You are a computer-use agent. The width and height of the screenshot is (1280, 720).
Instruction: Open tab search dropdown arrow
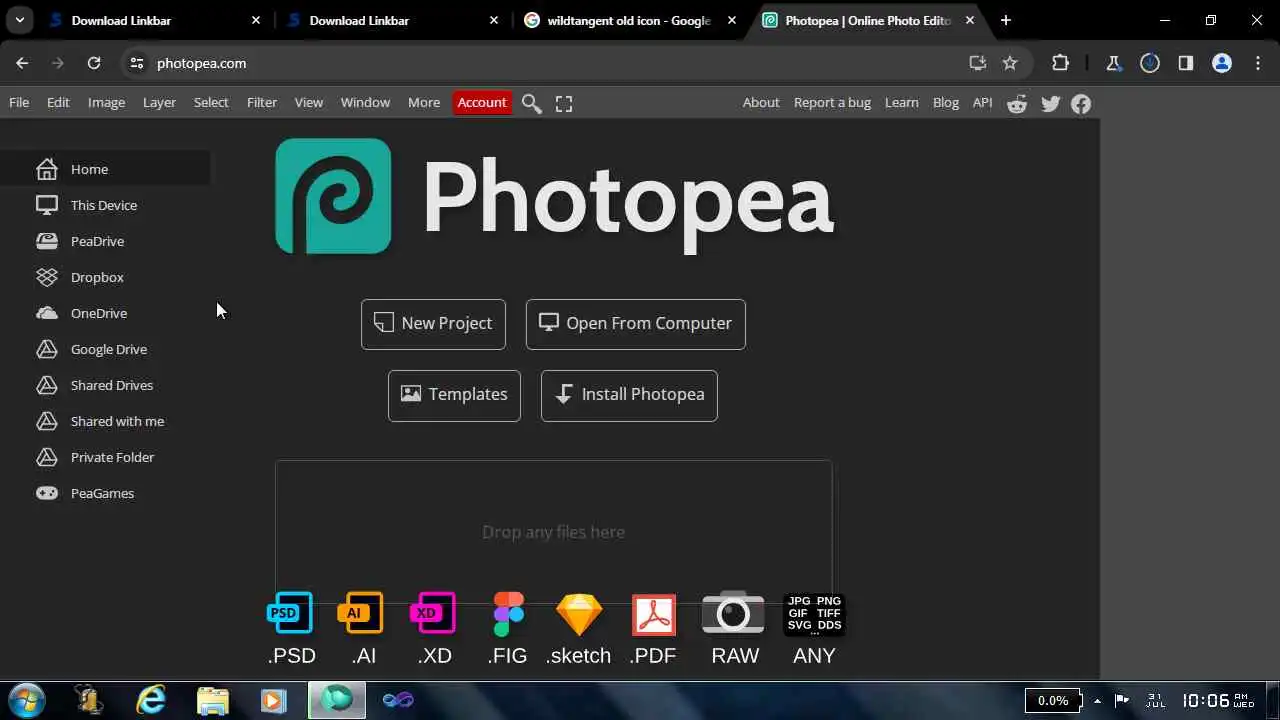tap(19, 20)
